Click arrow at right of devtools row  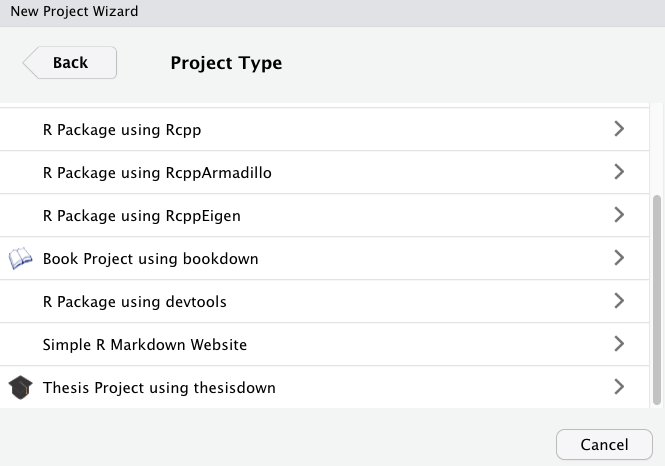tap(619, 301)
